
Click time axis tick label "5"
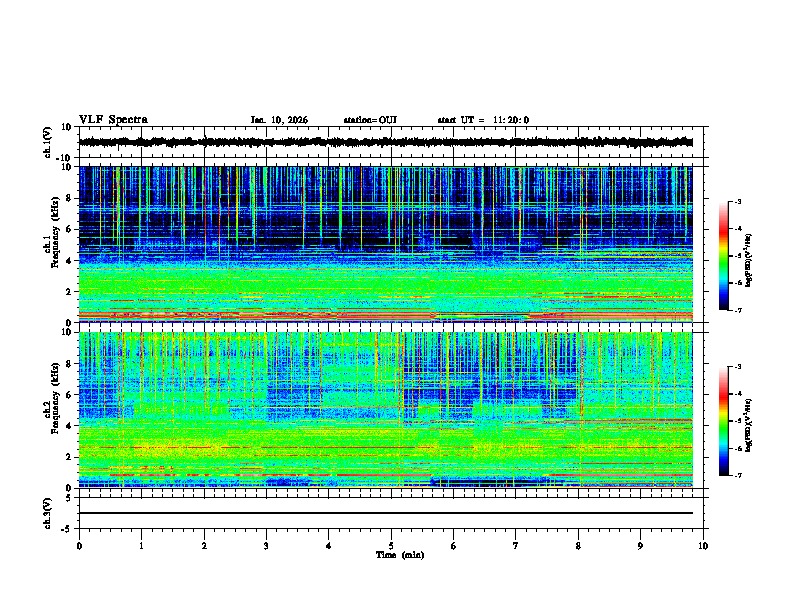(x=391, y=546)
